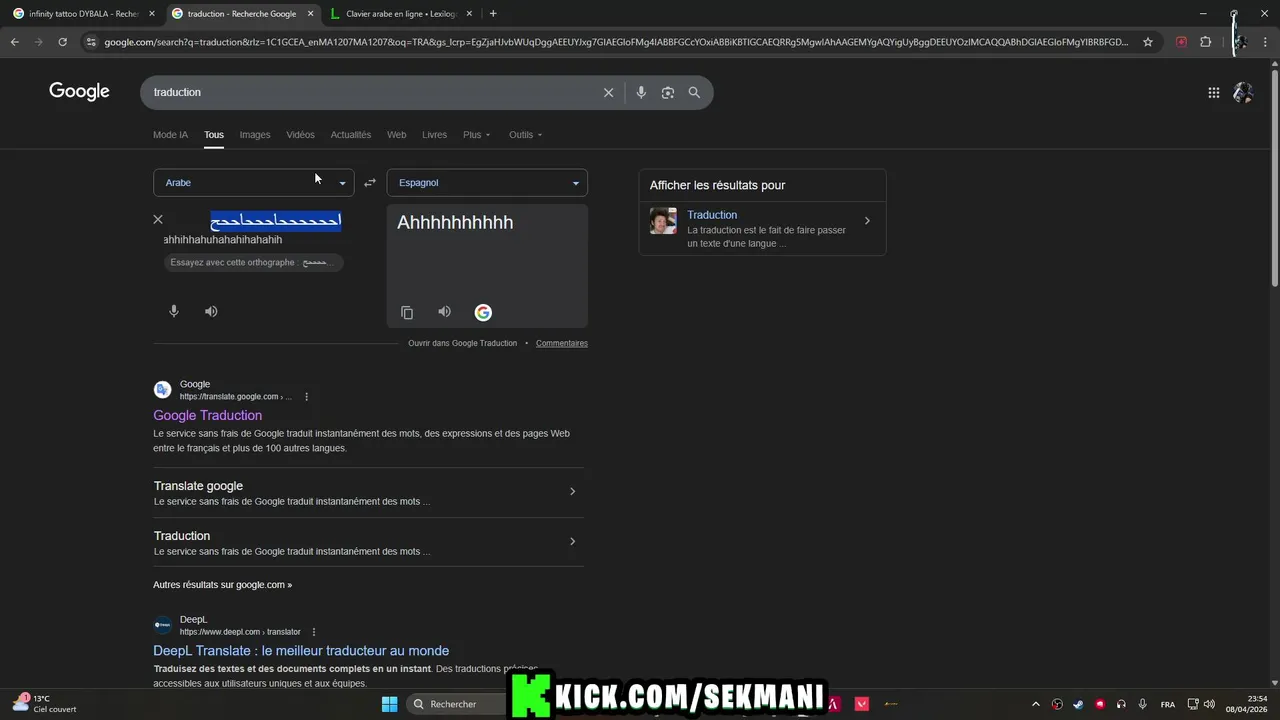Image resolution: width=1280 pixels, height=720 pixels.
Task: Open the Google apps grid
Action: 1213,92
